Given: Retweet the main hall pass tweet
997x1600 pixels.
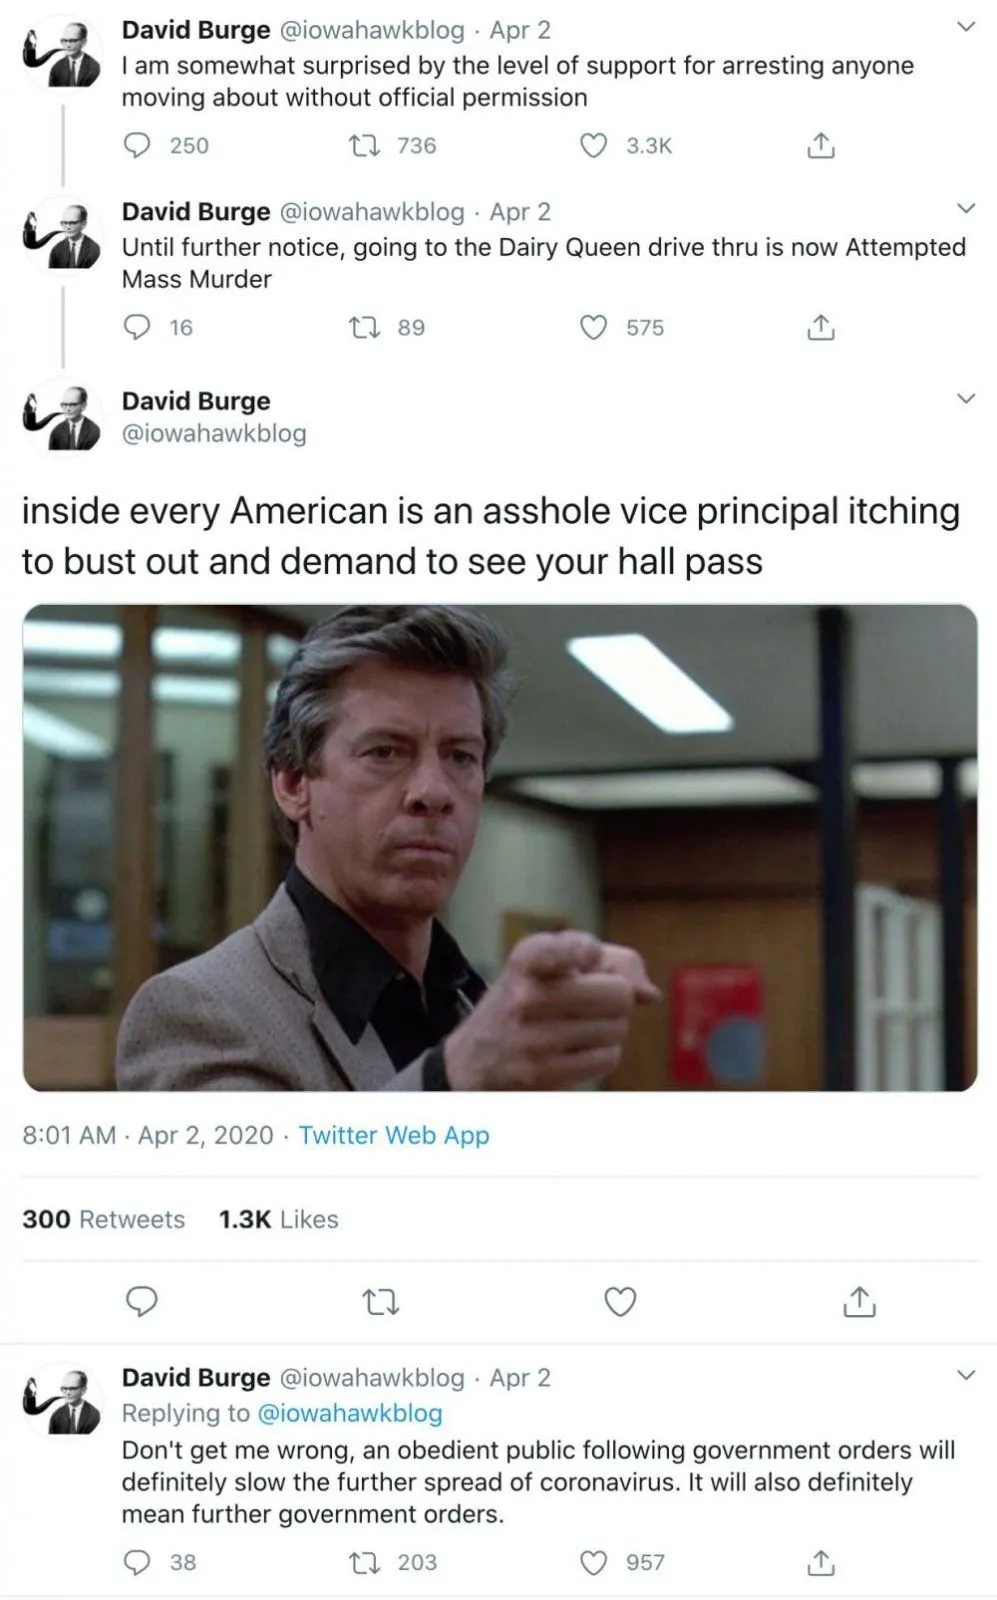Looking at the screenshot, I should click(380, 1302).
